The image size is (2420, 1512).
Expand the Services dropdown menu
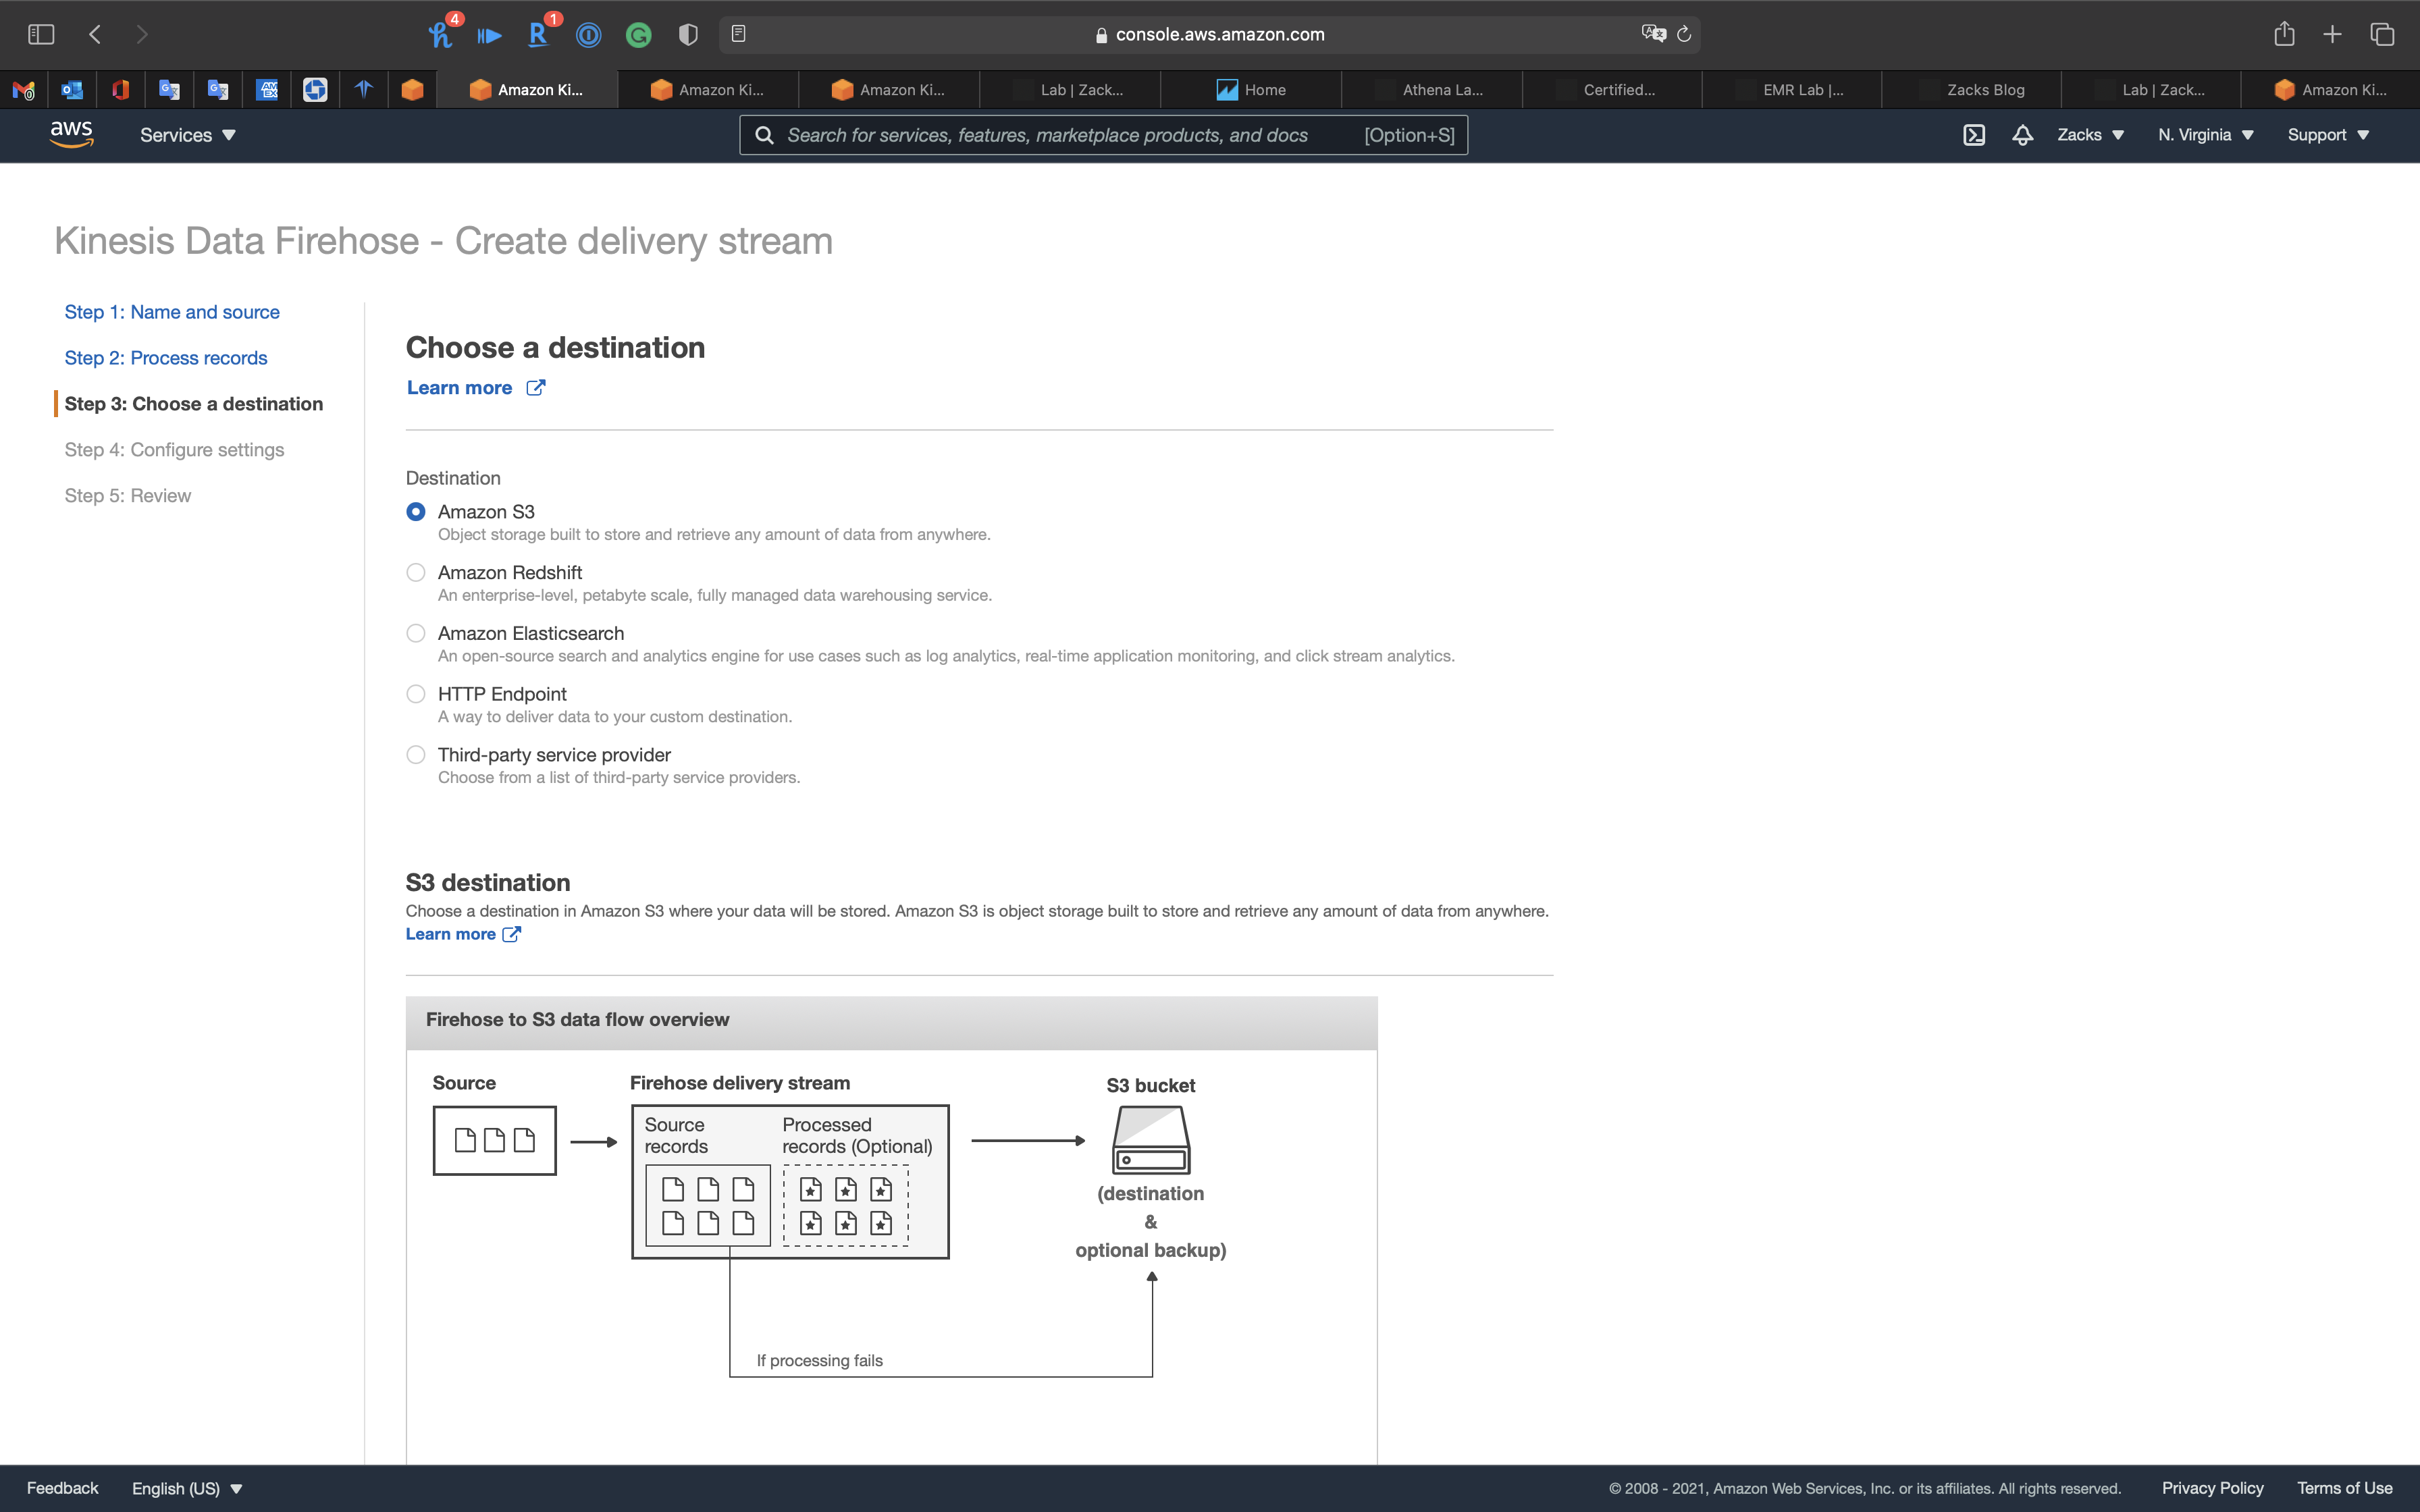(187, 135)
